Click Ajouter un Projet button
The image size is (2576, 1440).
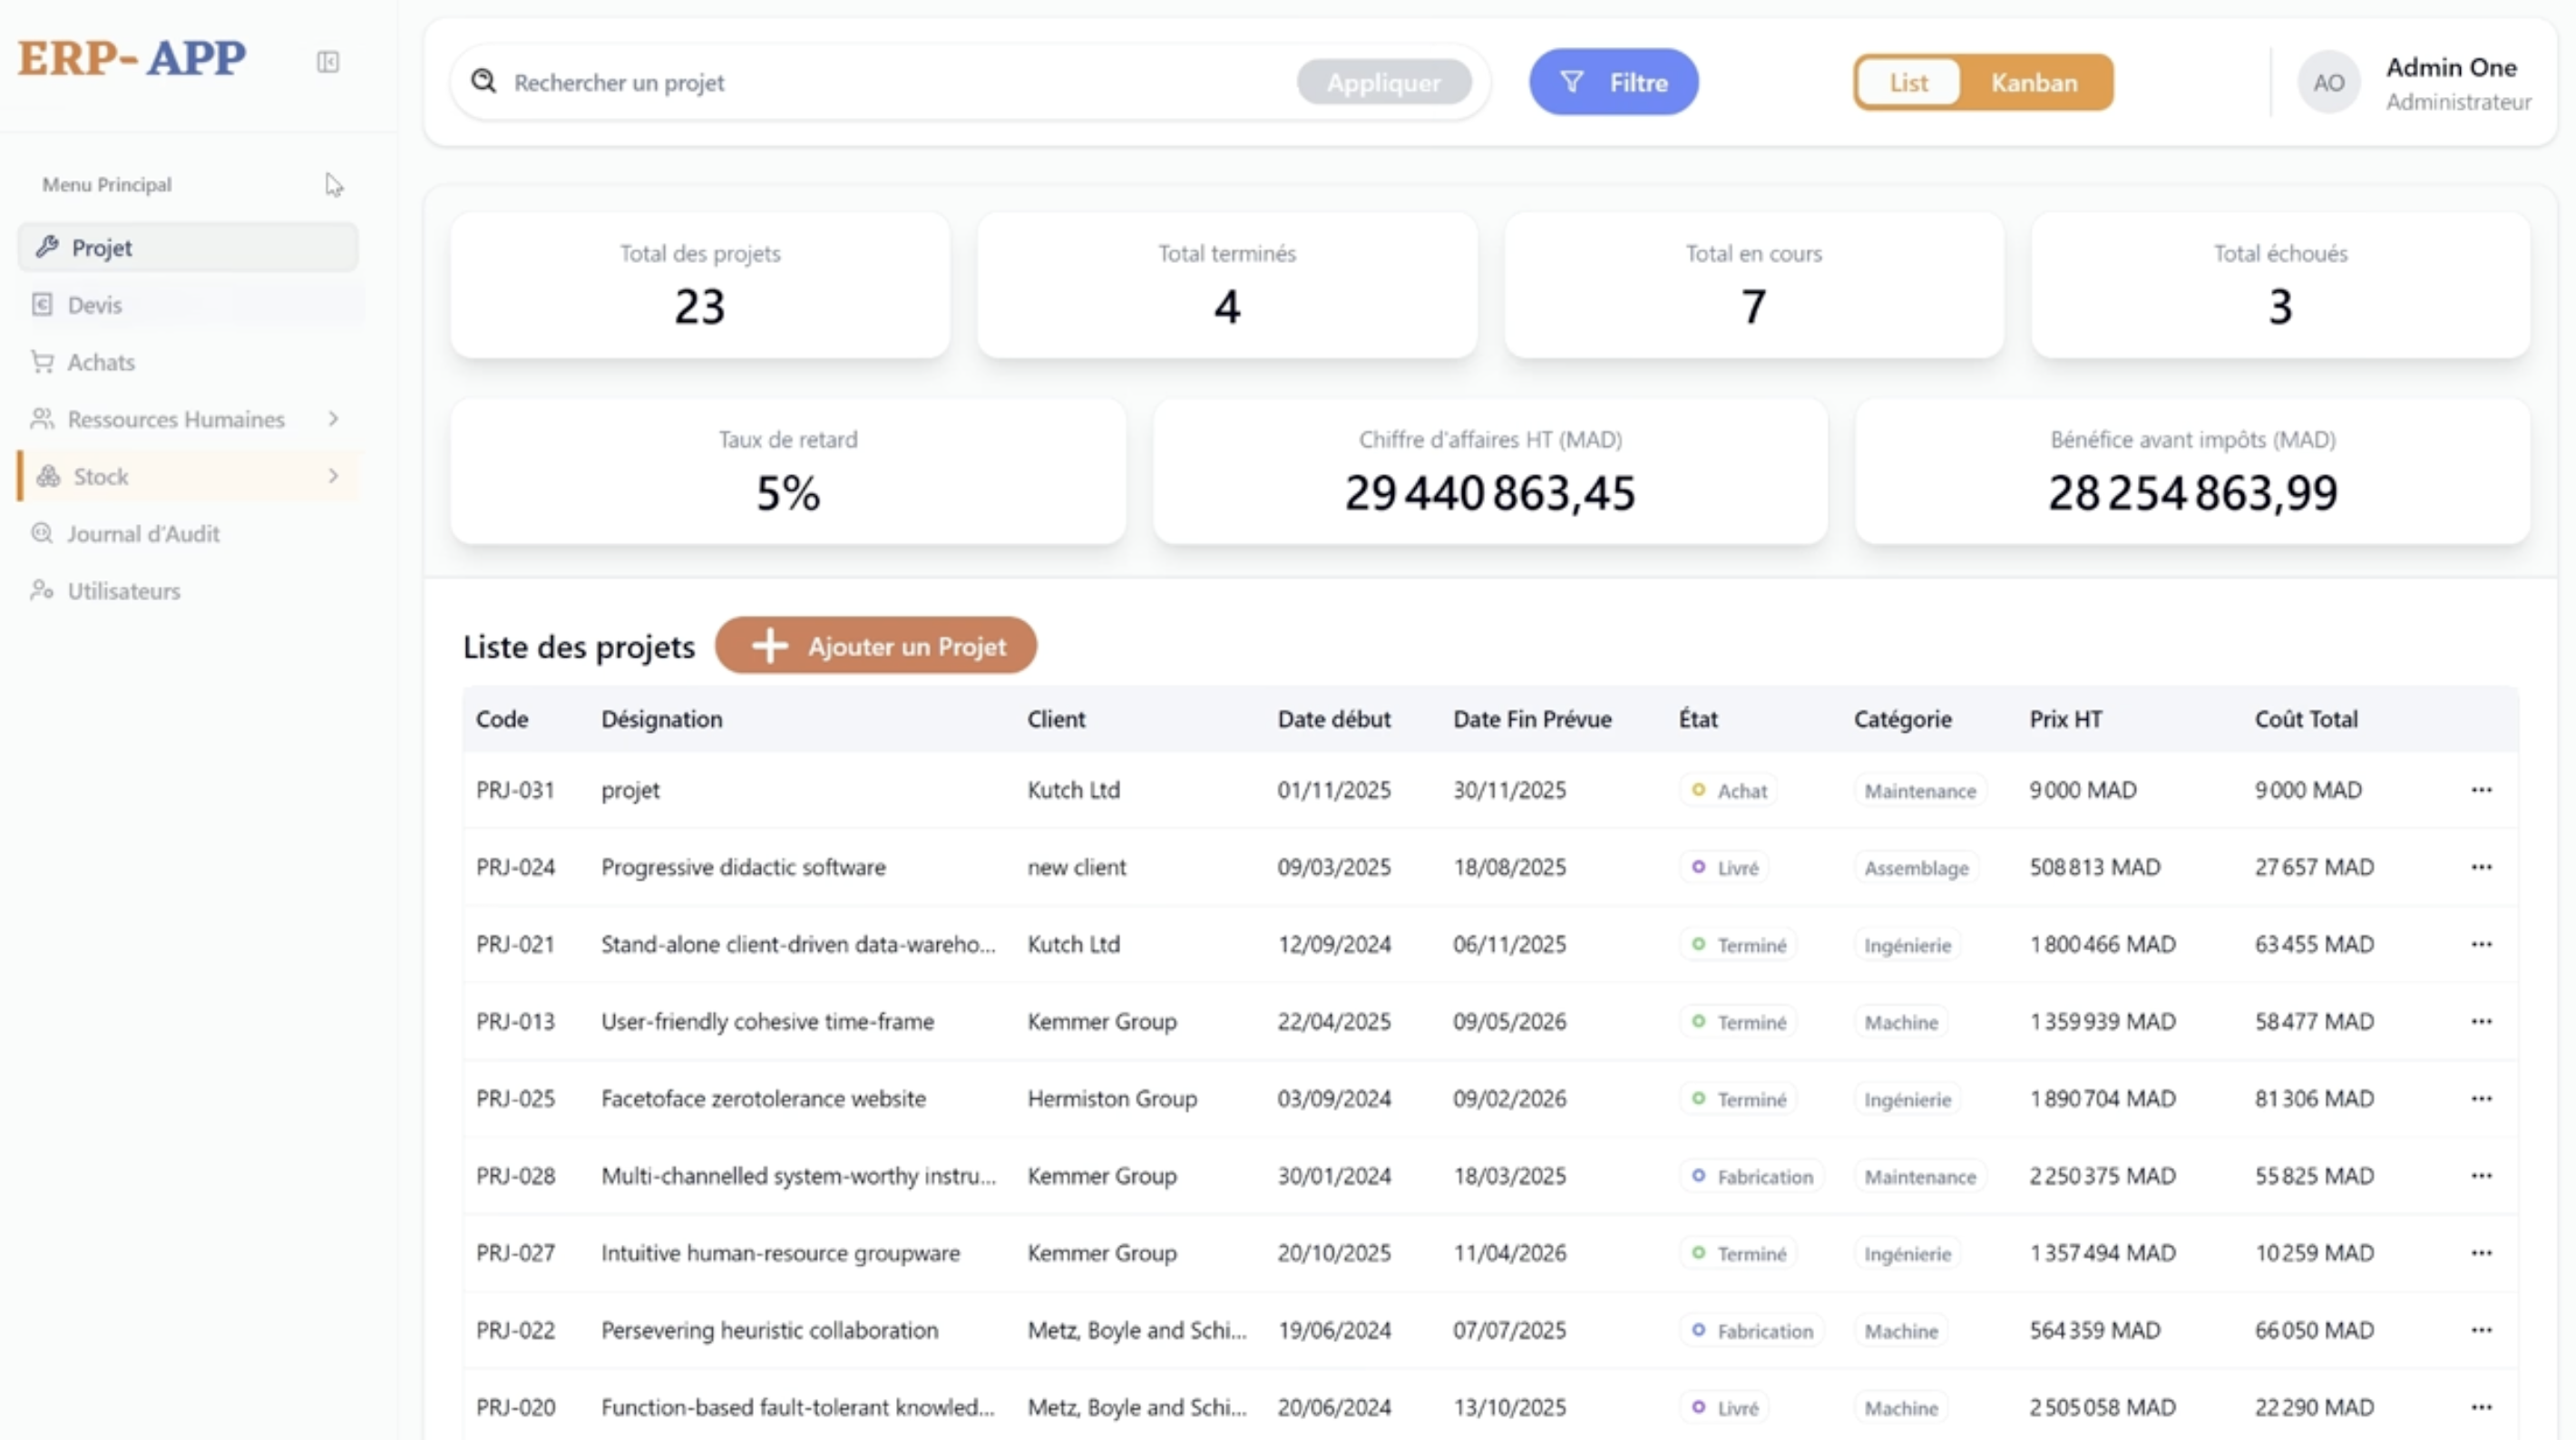pyautogui.click(x=876, y=646)
